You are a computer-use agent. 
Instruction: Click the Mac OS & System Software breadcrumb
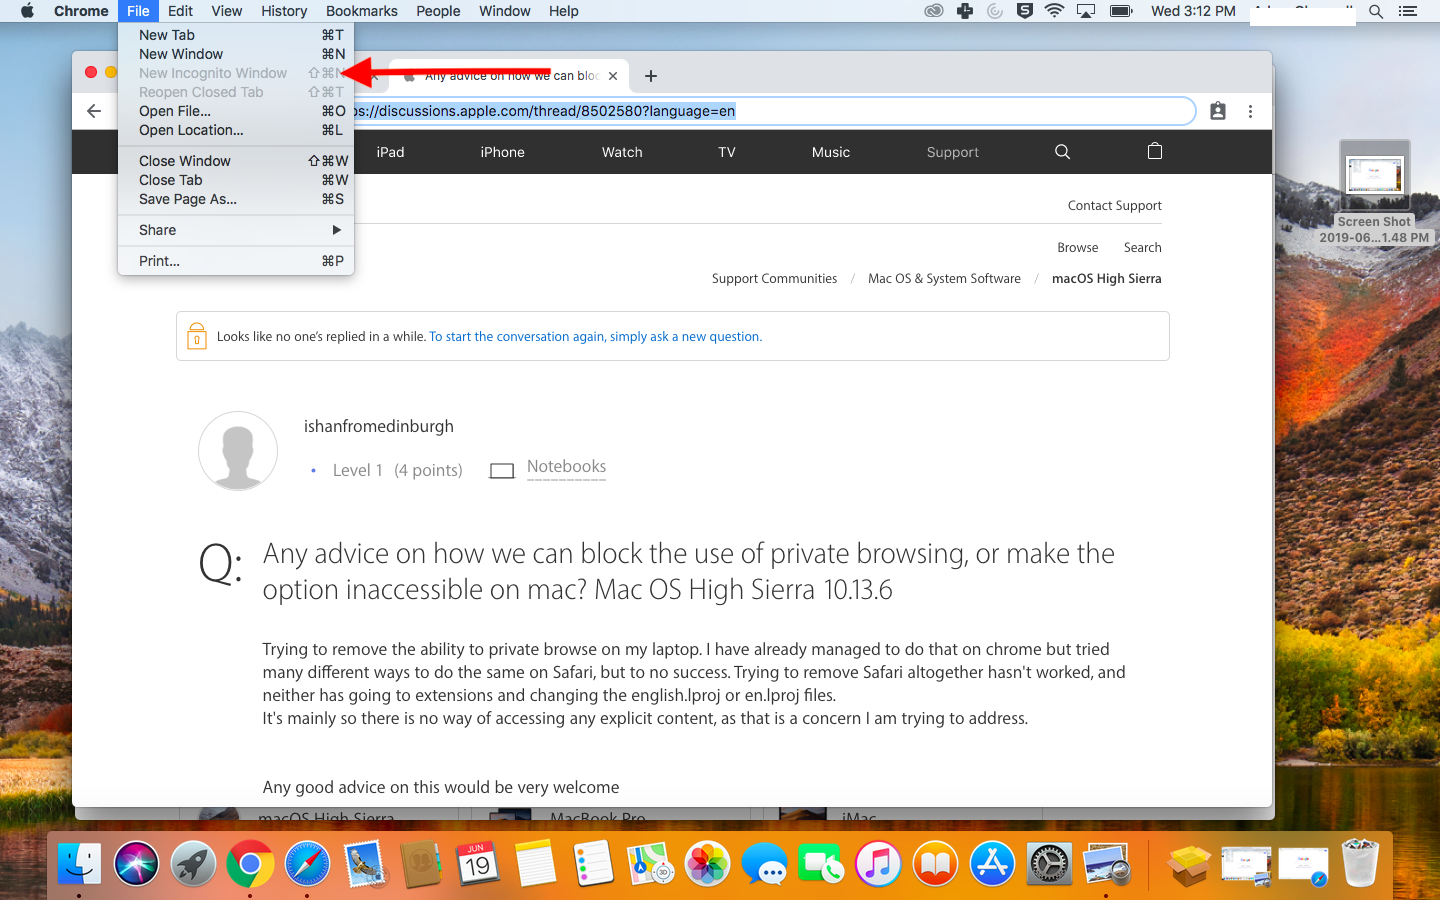[945, 279]
